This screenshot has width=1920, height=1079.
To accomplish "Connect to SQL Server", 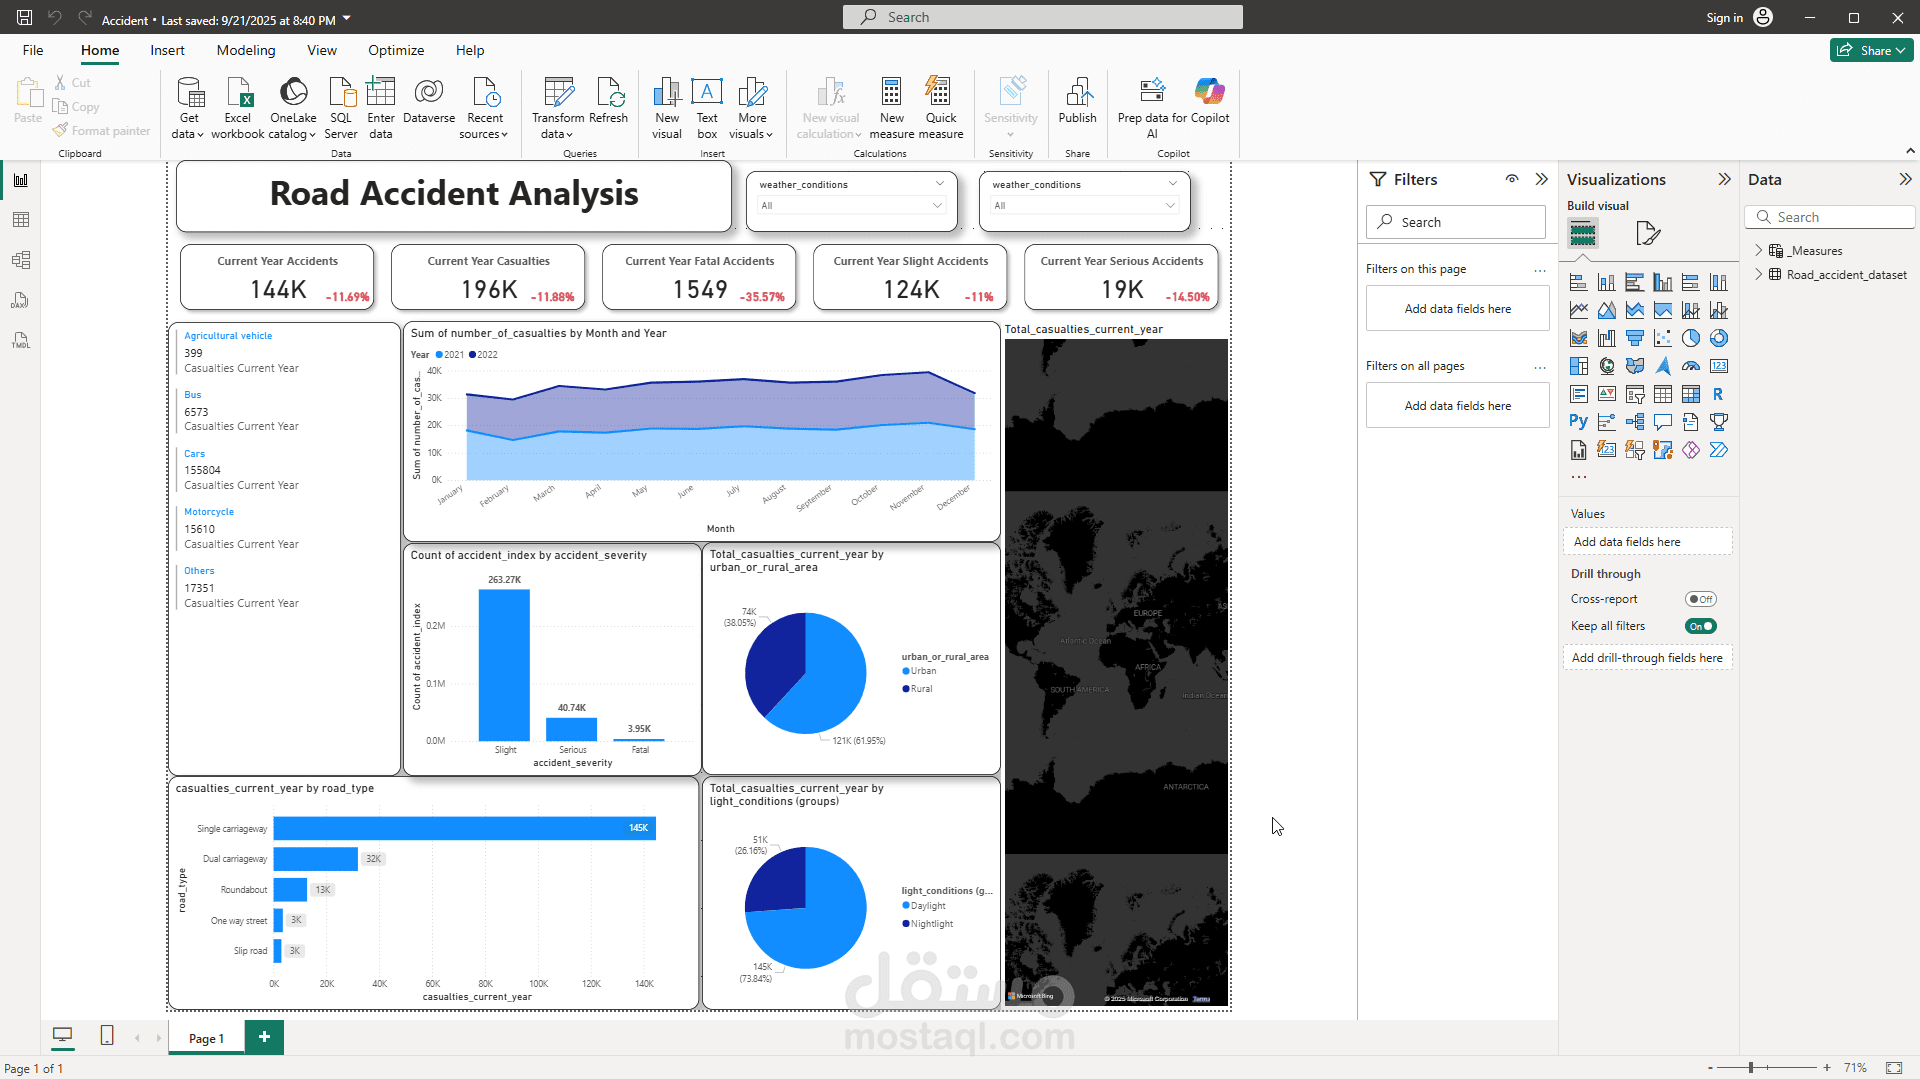I will click(x=341, y=108).
